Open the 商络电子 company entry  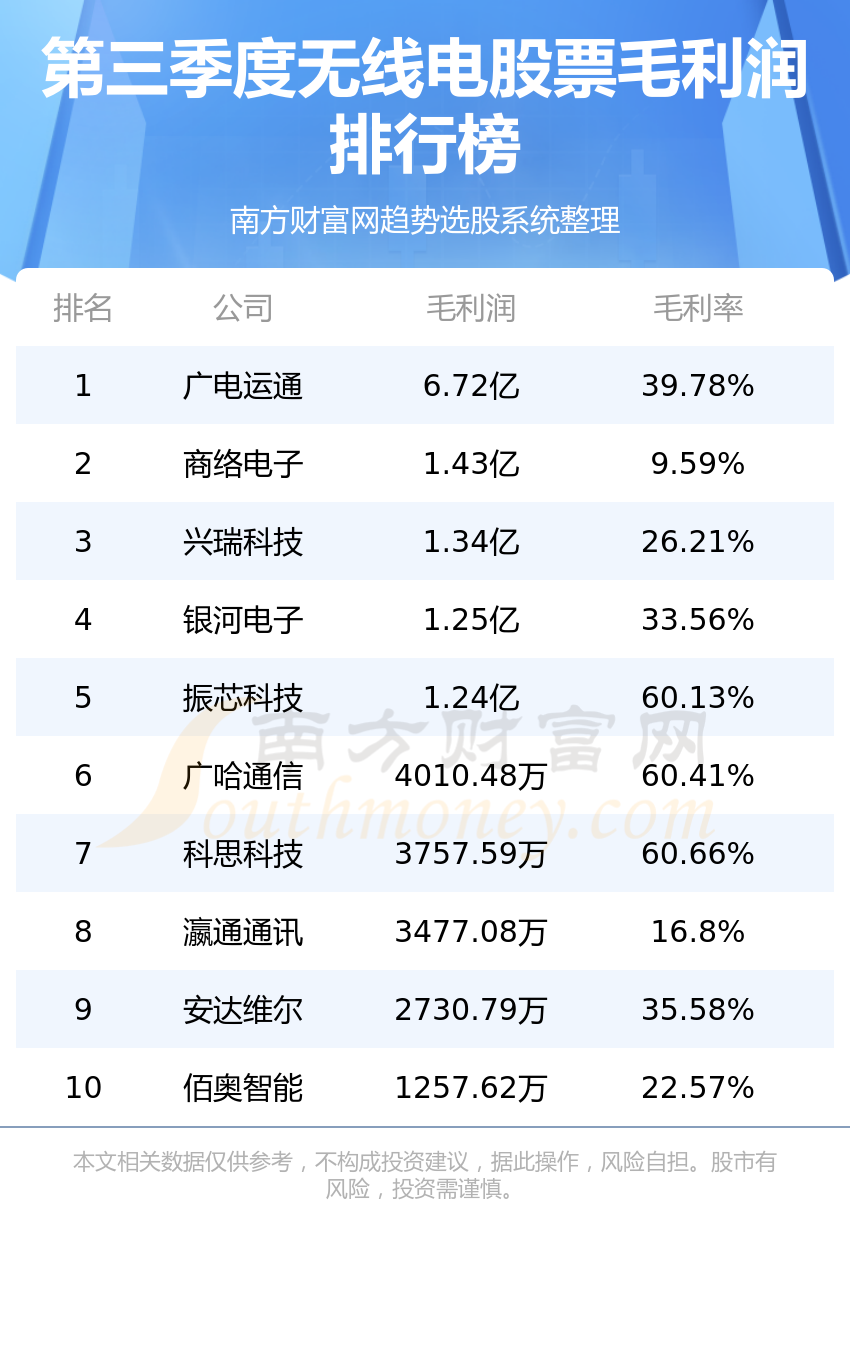[x=243, y=464]
